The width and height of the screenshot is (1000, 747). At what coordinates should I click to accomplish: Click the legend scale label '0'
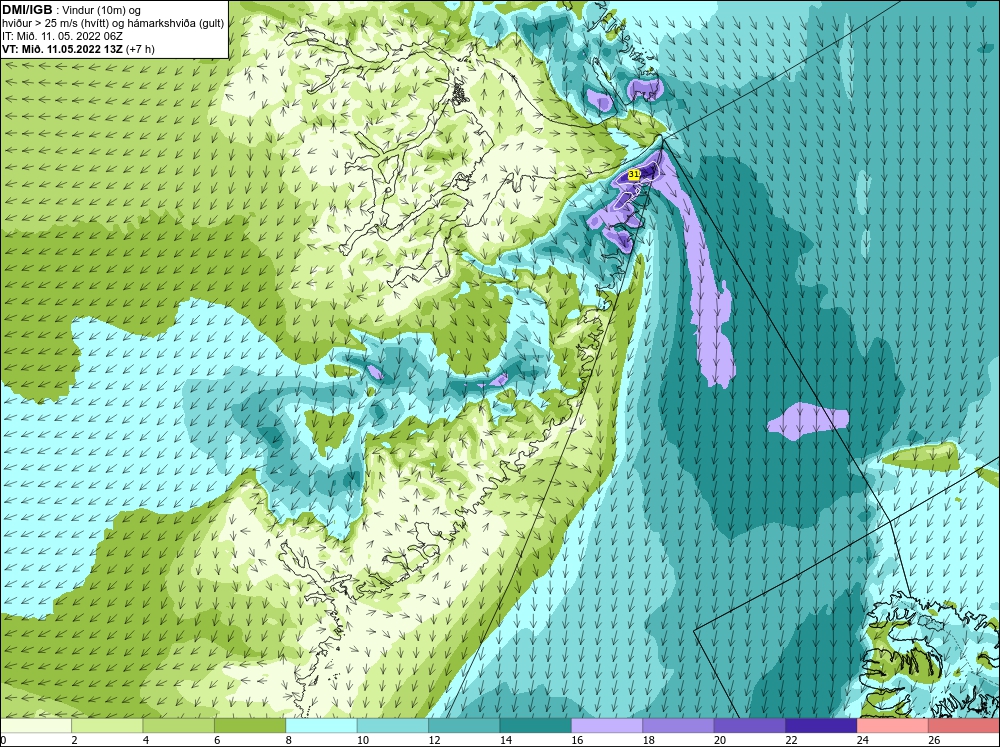pyautogui.click(x=3, y=740)
